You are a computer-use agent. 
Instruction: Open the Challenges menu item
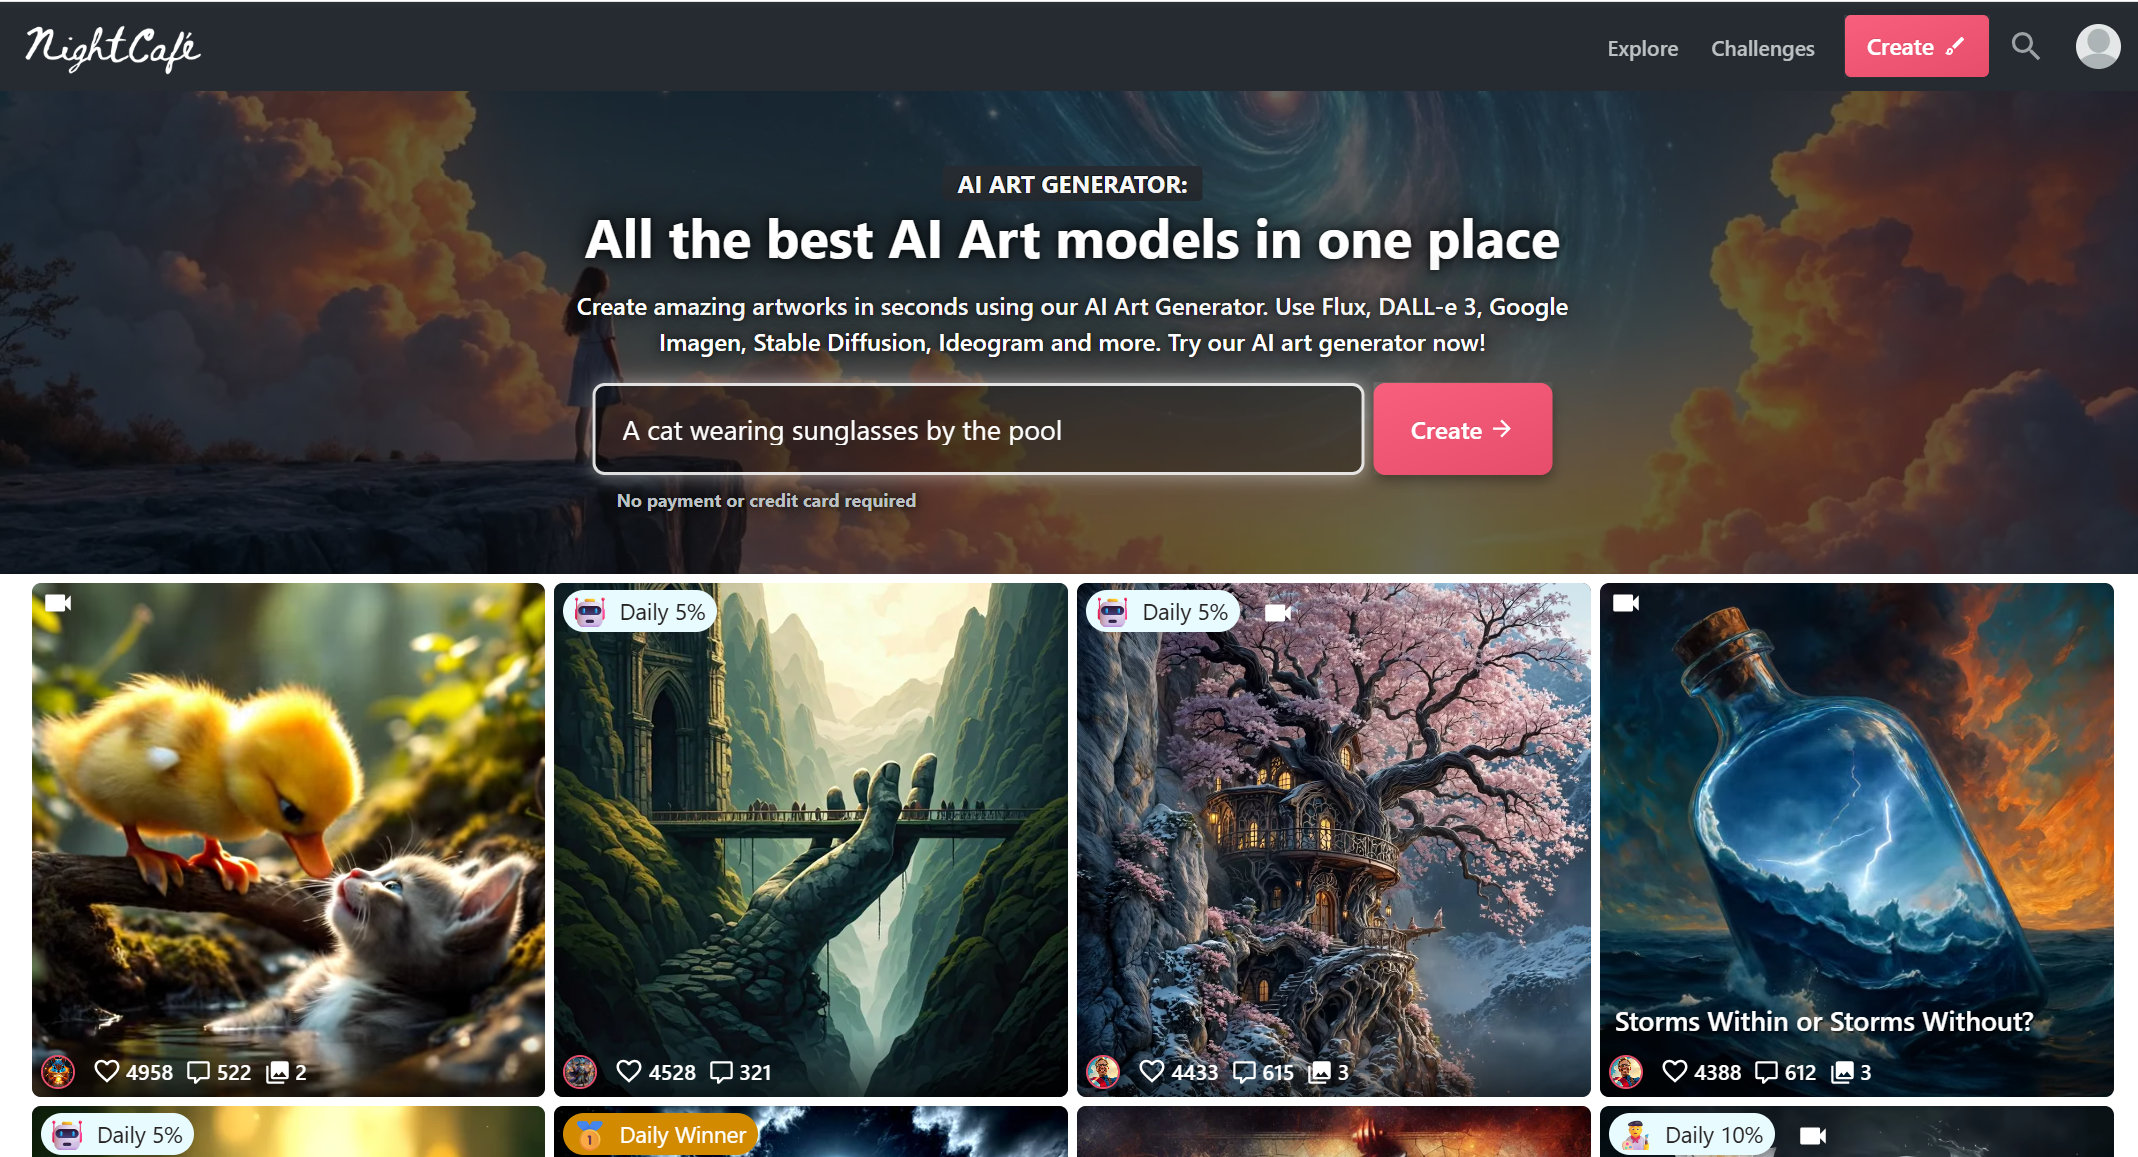pyautogui.click(x=1762, y=48)
